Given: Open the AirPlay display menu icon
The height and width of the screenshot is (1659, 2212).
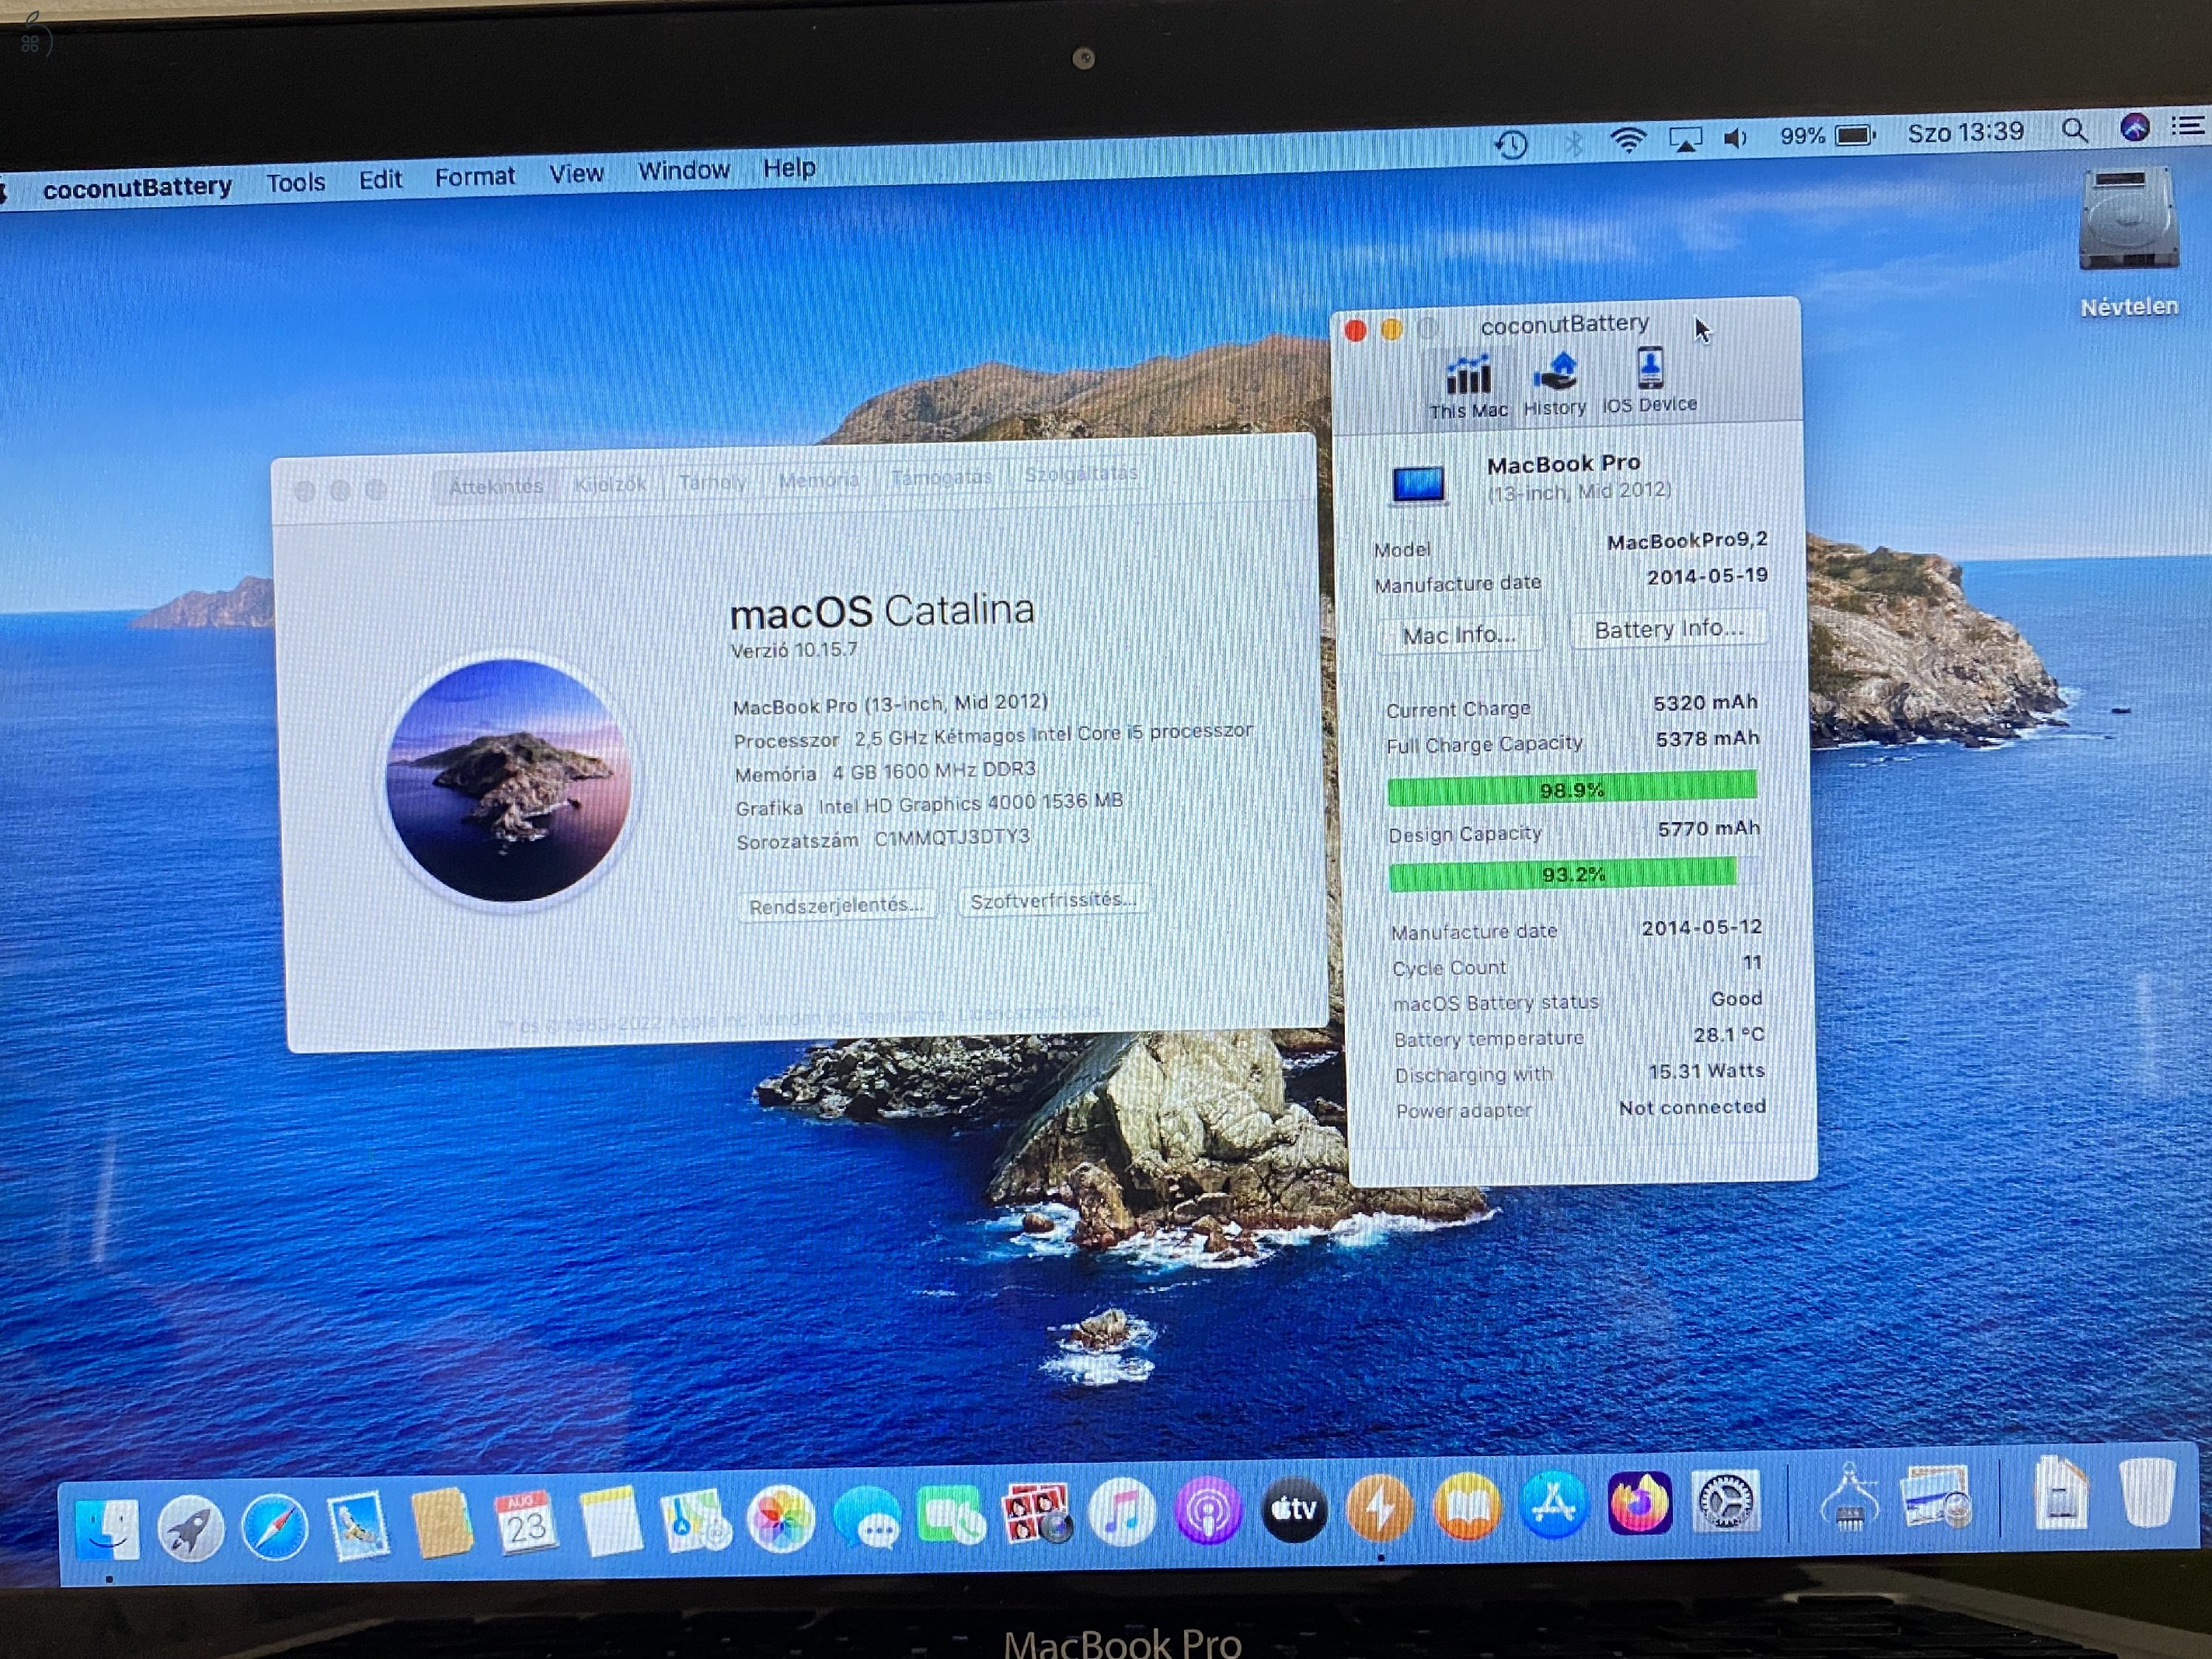Looking at the screenshot, I should click(x=1685, y=140).
